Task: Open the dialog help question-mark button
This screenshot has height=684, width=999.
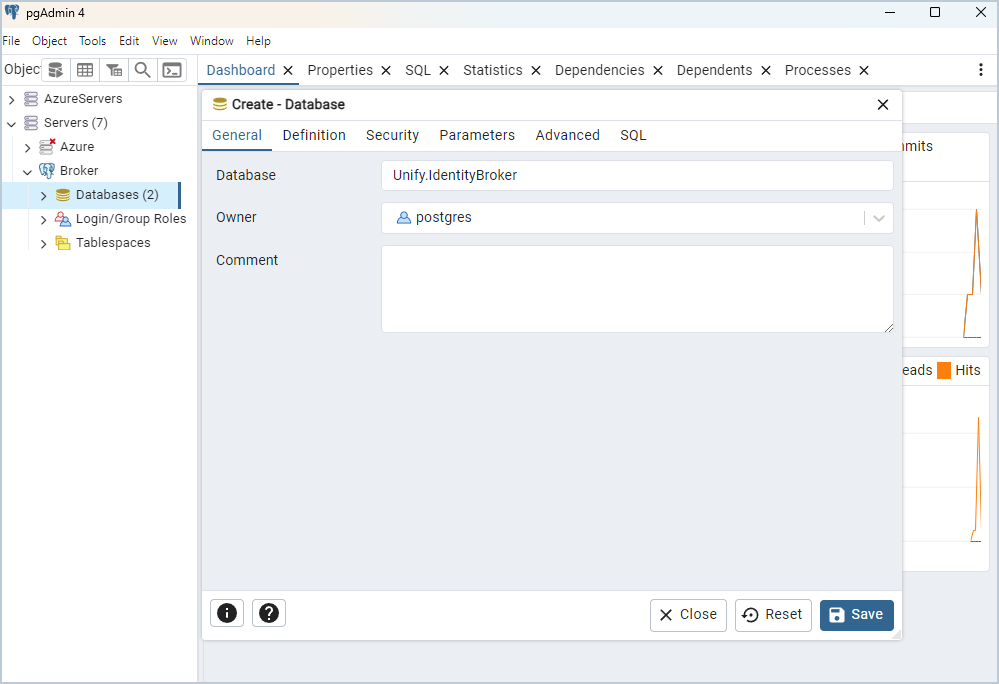Action: 269,613
